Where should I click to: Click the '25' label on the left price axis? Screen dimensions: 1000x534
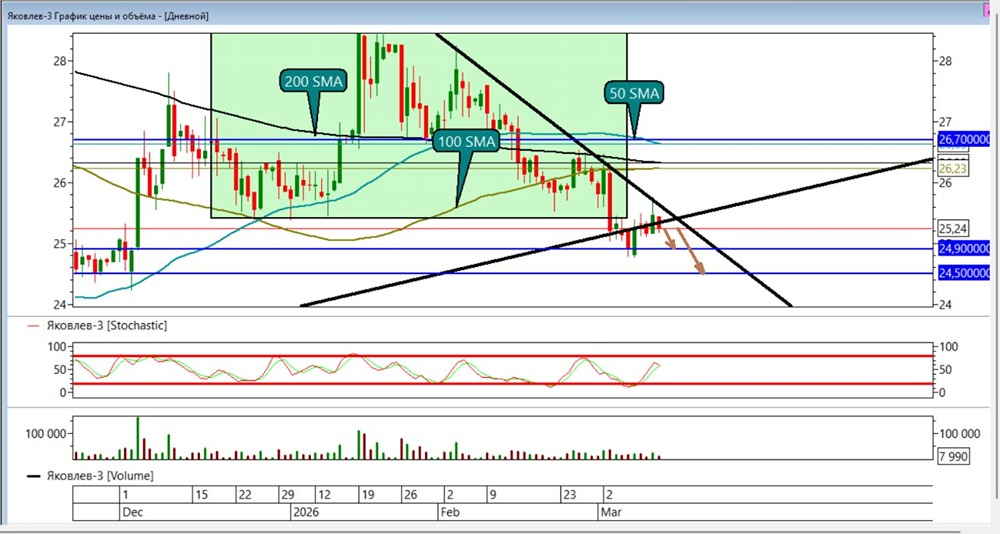(59, 244)
